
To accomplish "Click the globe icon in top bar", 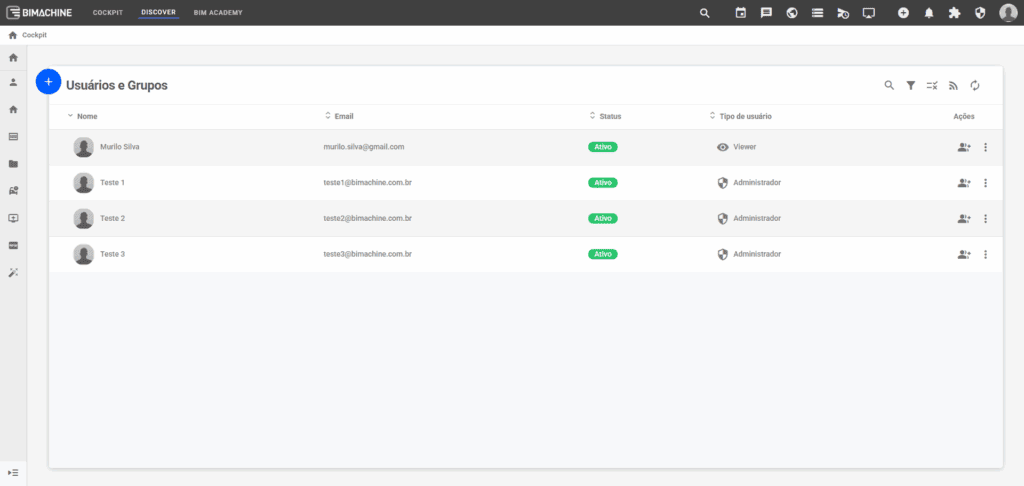I will [792, 13].
